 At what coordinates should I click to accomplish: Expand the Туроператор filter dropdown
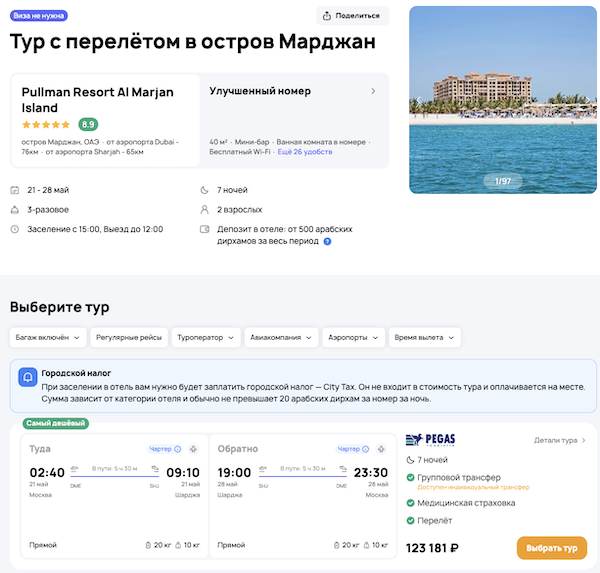pos(207,338)
